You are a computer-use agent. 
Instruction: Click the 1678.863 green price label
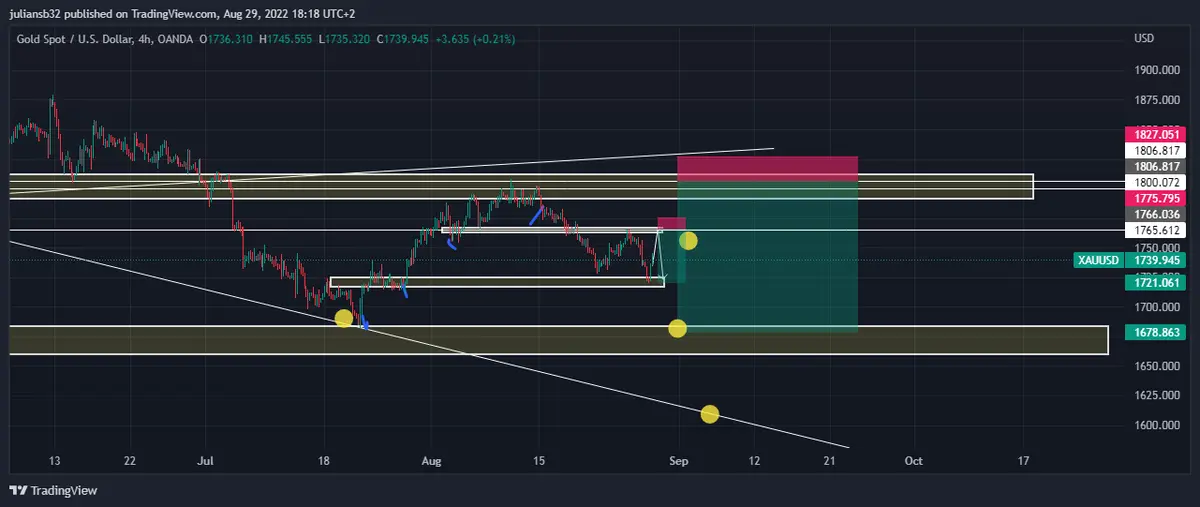click(x=1155, y=331)
